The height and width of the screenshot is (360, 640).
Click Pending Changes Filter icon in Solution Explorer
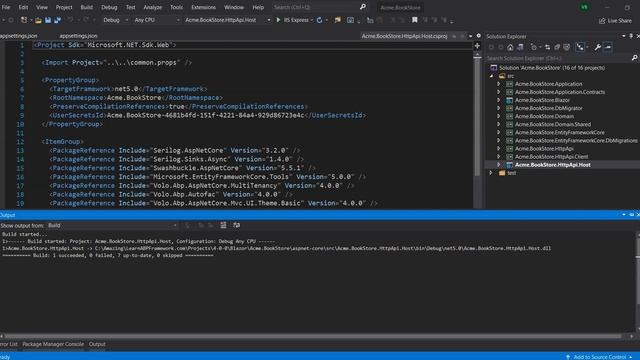pos(533,47)
